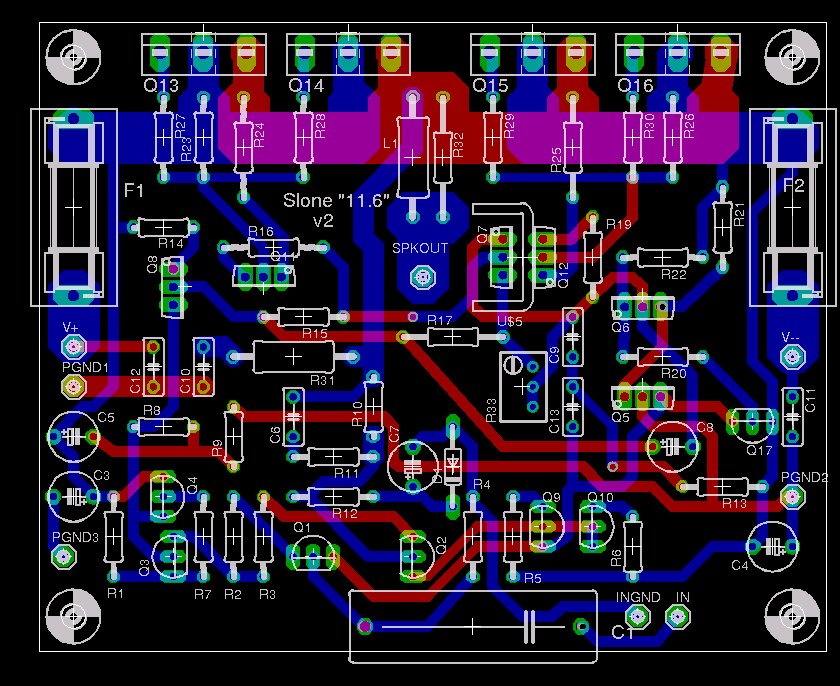Select electrolytic capacitor C7
Screen dimensions: 840x686
click(412, 466)
